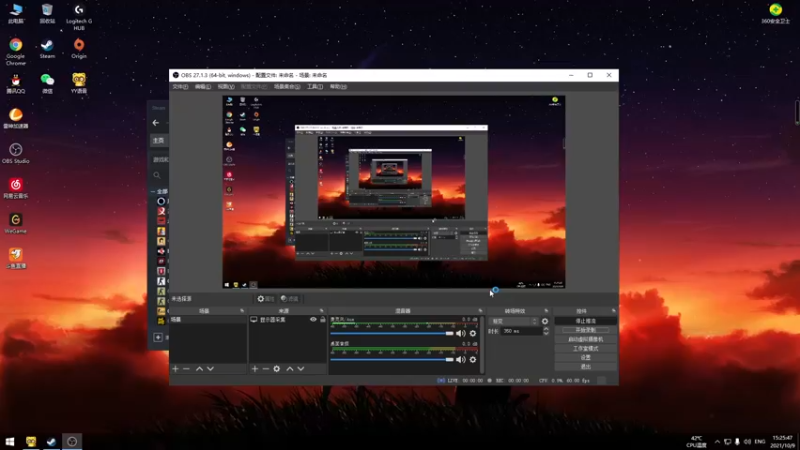The image size is (800, 450).
Task: Open the 工具(T) menu
Action: 315,87
